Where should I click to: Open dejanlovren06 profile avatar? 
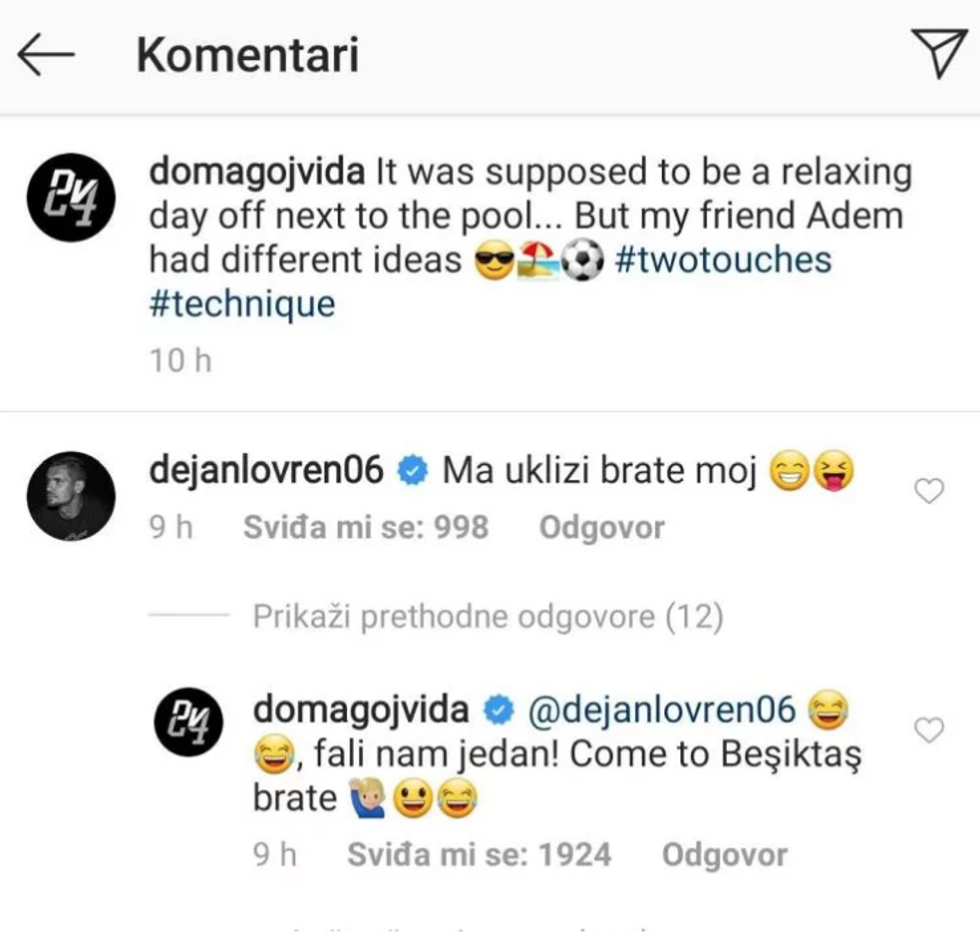point(71,496)
